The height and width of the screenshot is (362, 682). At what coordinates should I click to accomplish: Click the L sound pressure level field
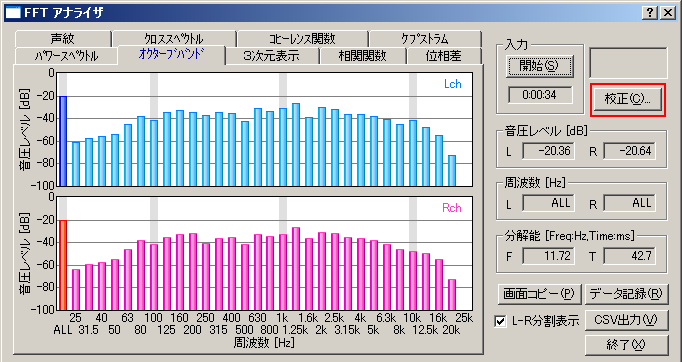tap(548, 151)
